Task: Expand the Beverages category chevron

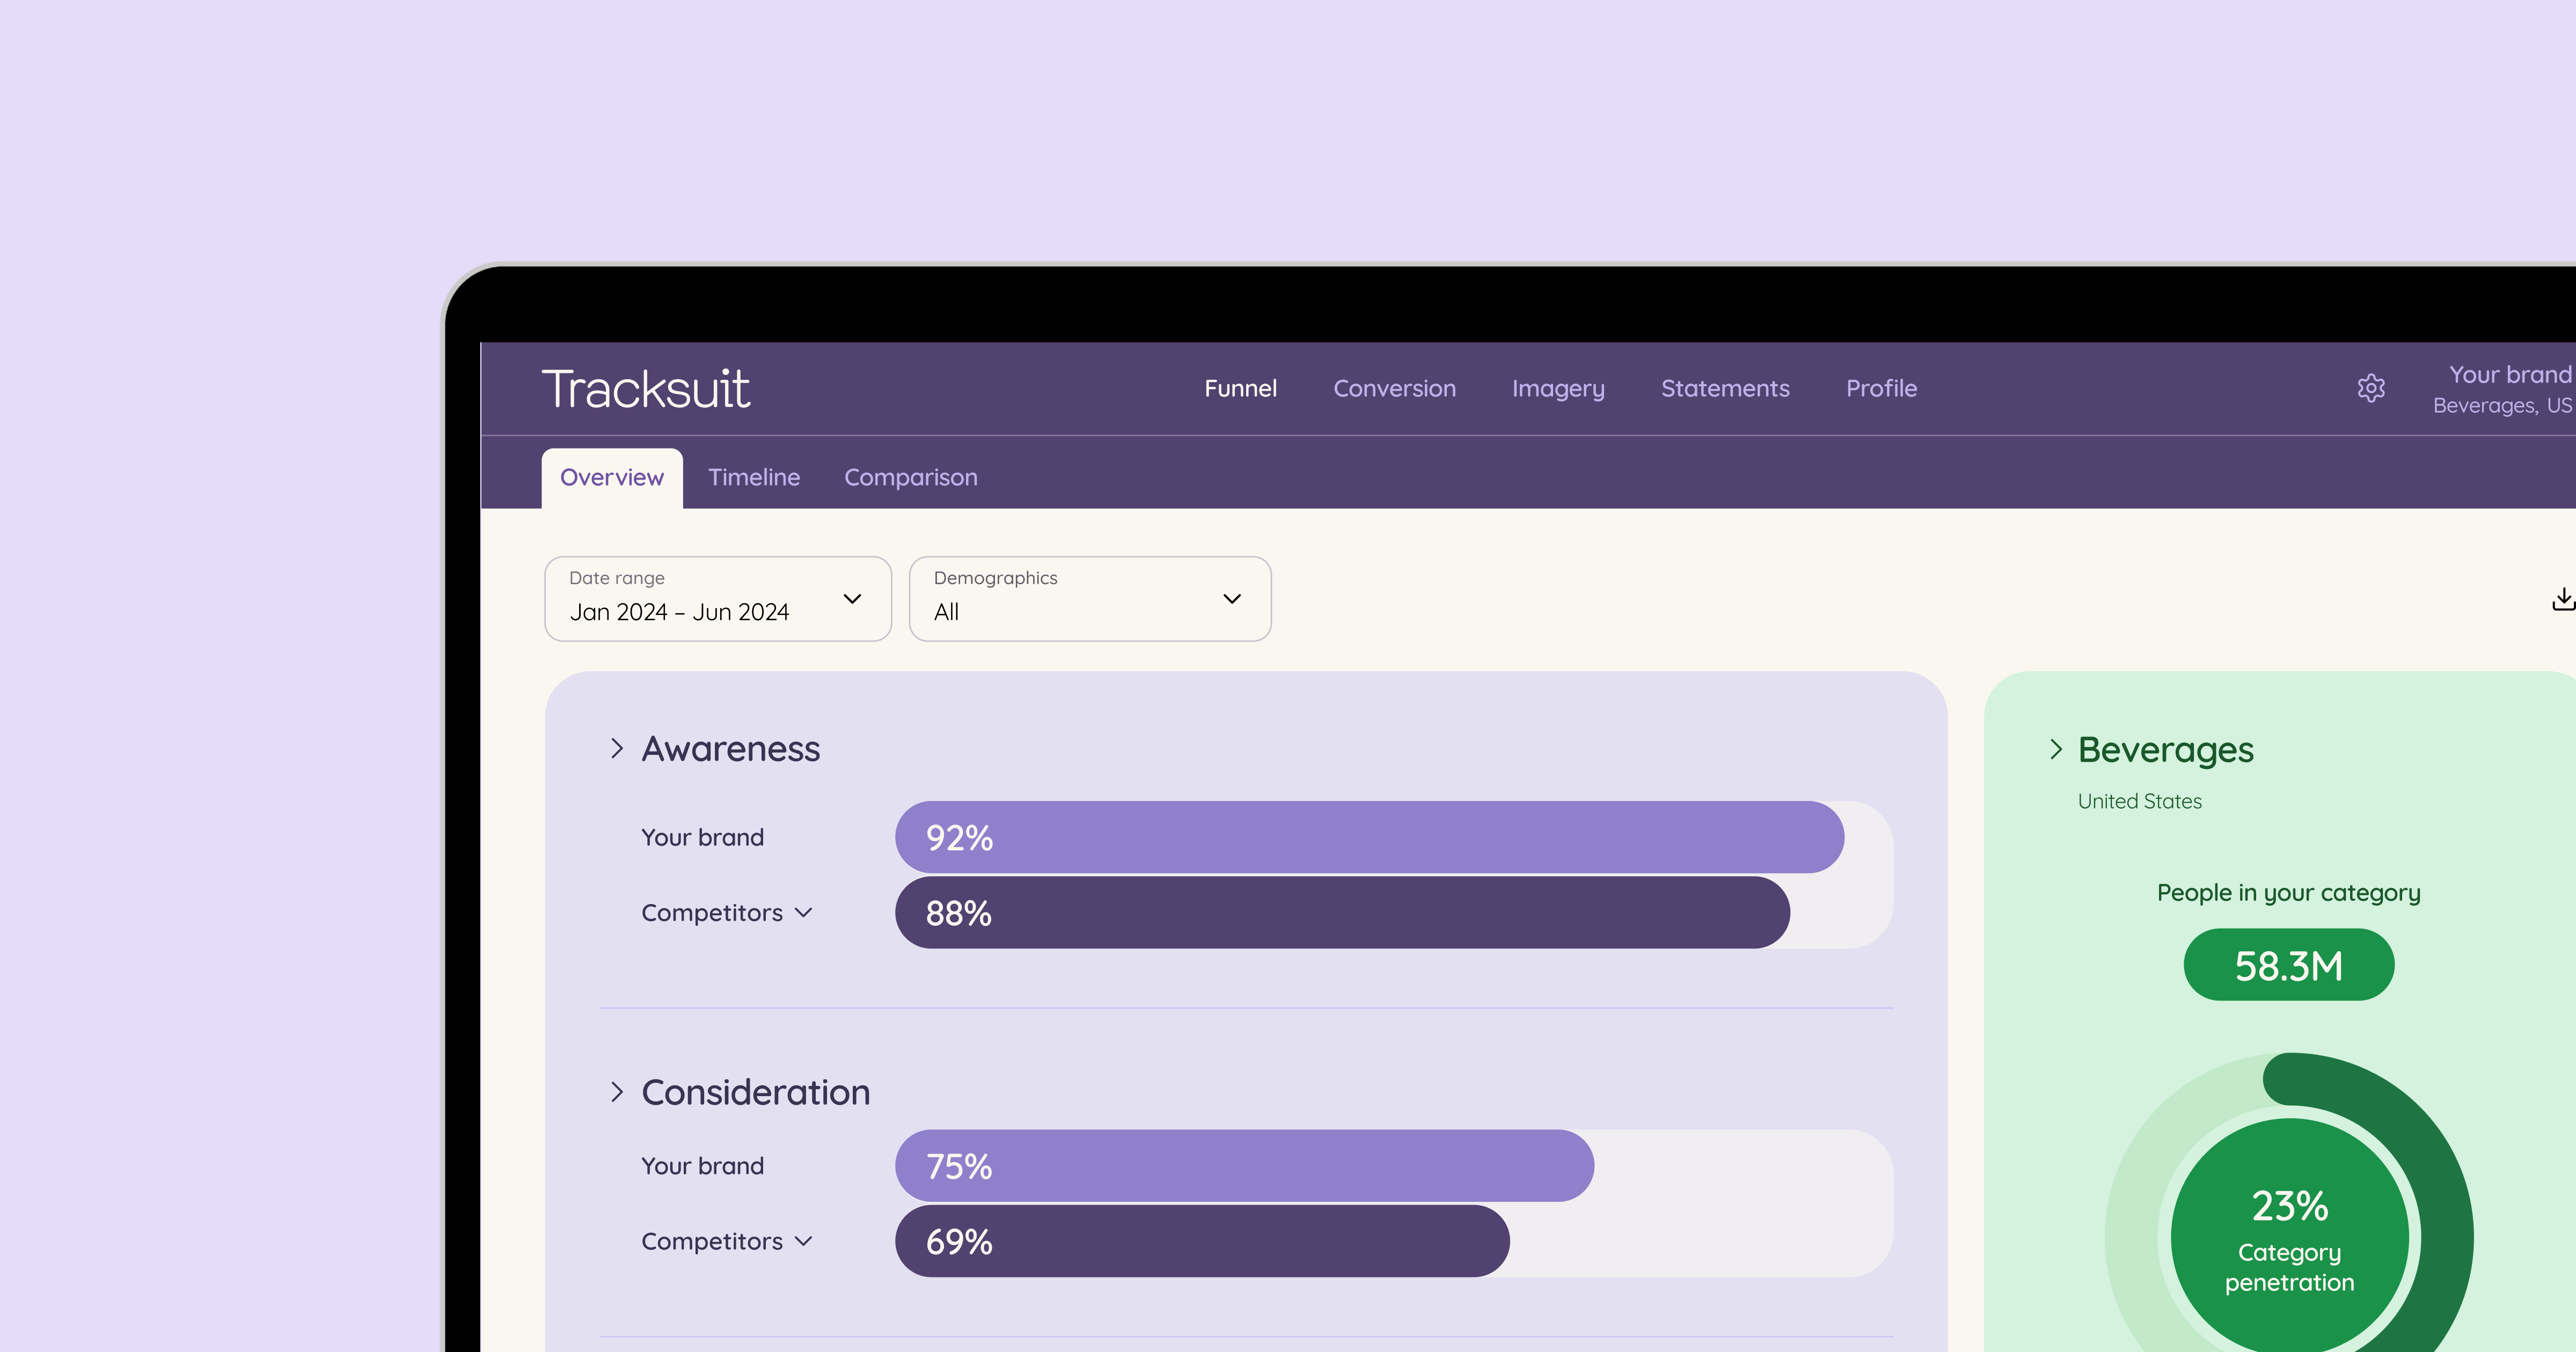Action: pos(2056,749)
